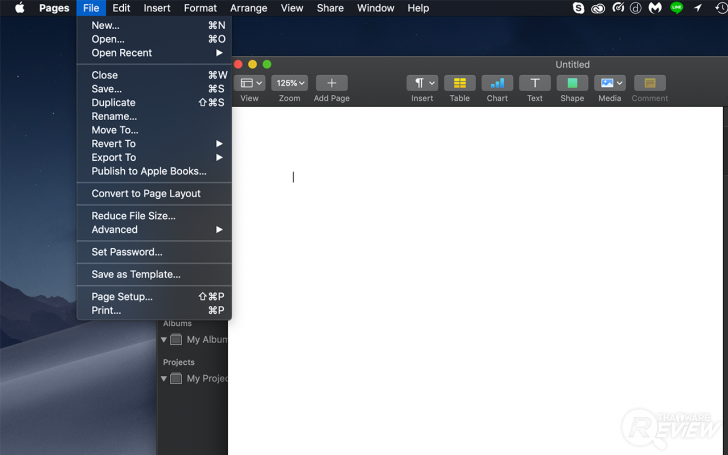The height and width of the screenshot is (455, 728).
Task: Open the Zoom 125% dropdown
Action: (x=290, y=83)
